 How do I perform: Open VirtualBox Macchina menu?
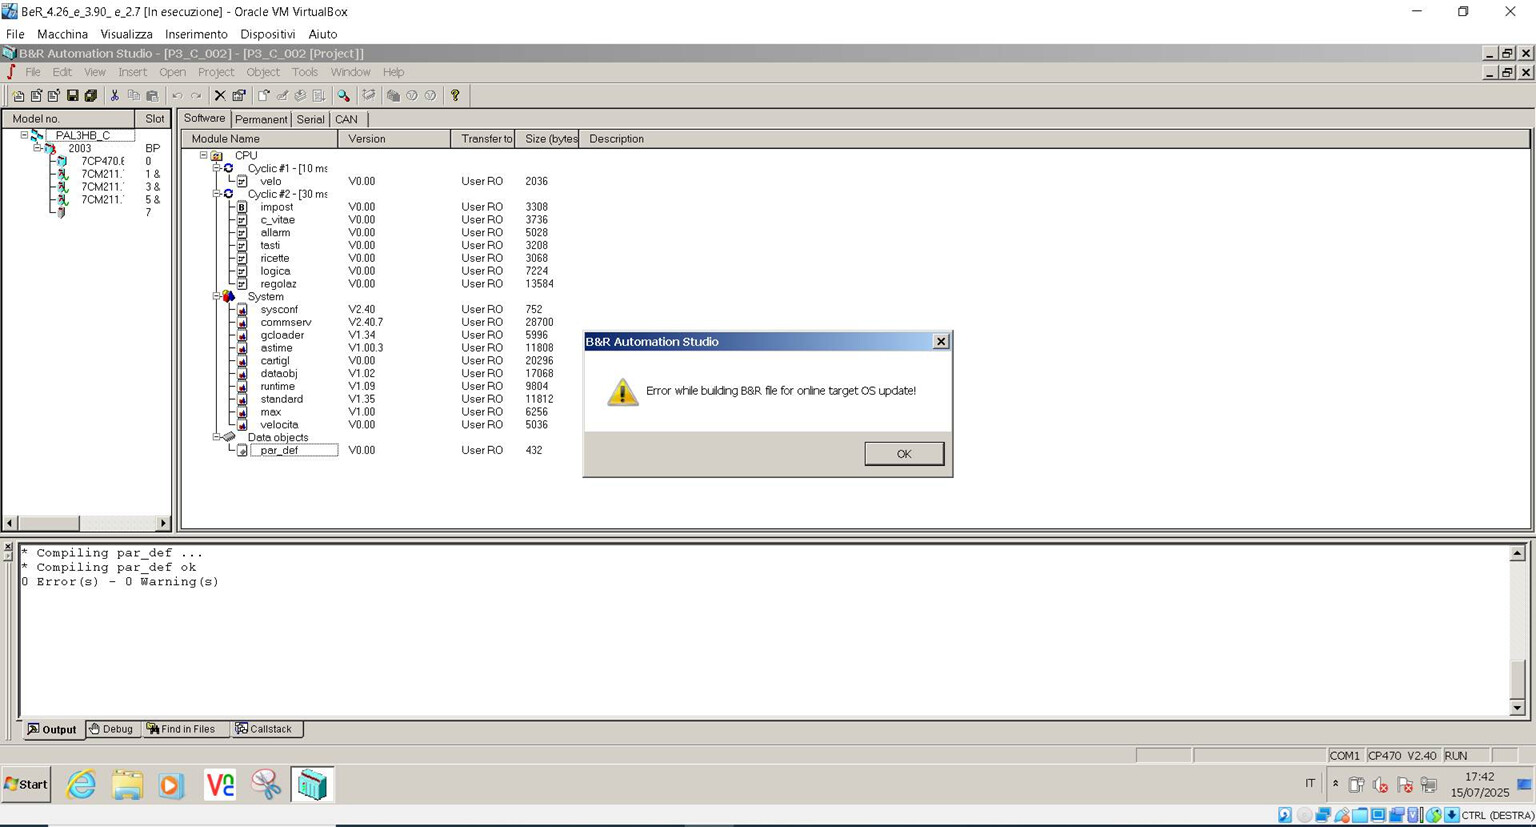click(x=62, y=34)
